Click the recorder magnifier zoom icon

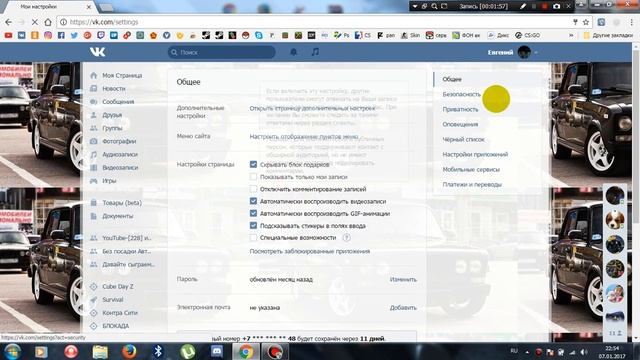click(x=434, y=6)
